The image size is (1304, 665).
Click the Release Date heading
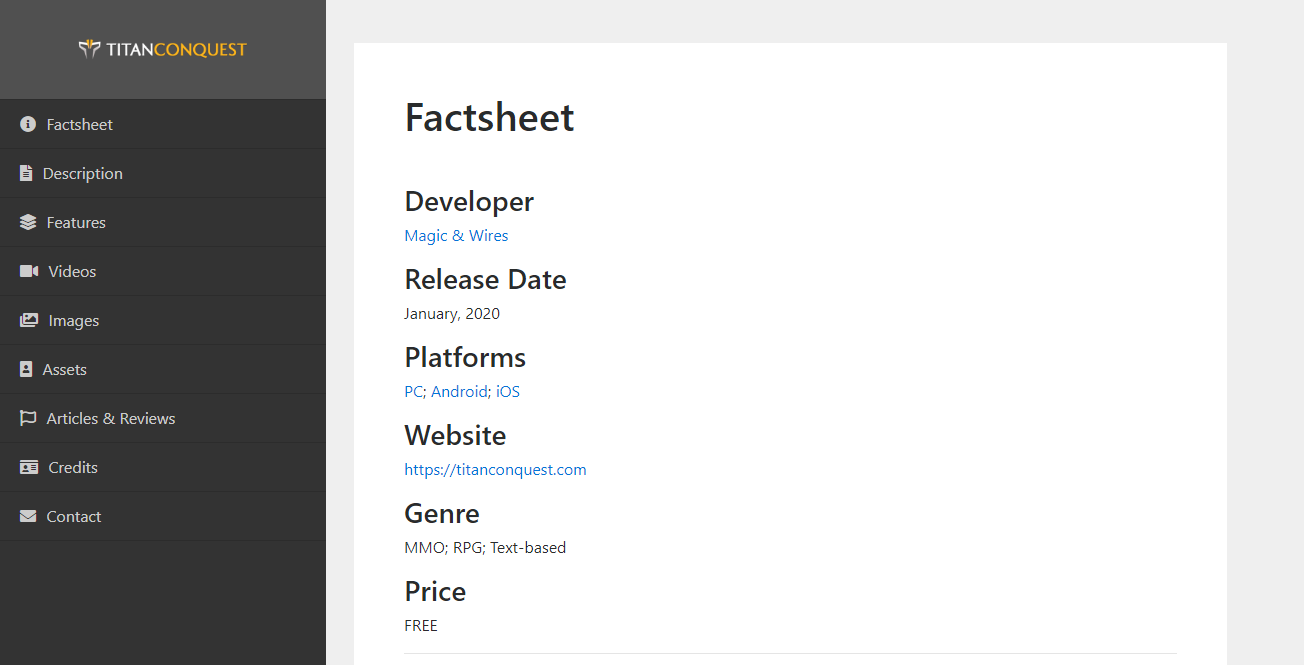[x=485, y=279]
